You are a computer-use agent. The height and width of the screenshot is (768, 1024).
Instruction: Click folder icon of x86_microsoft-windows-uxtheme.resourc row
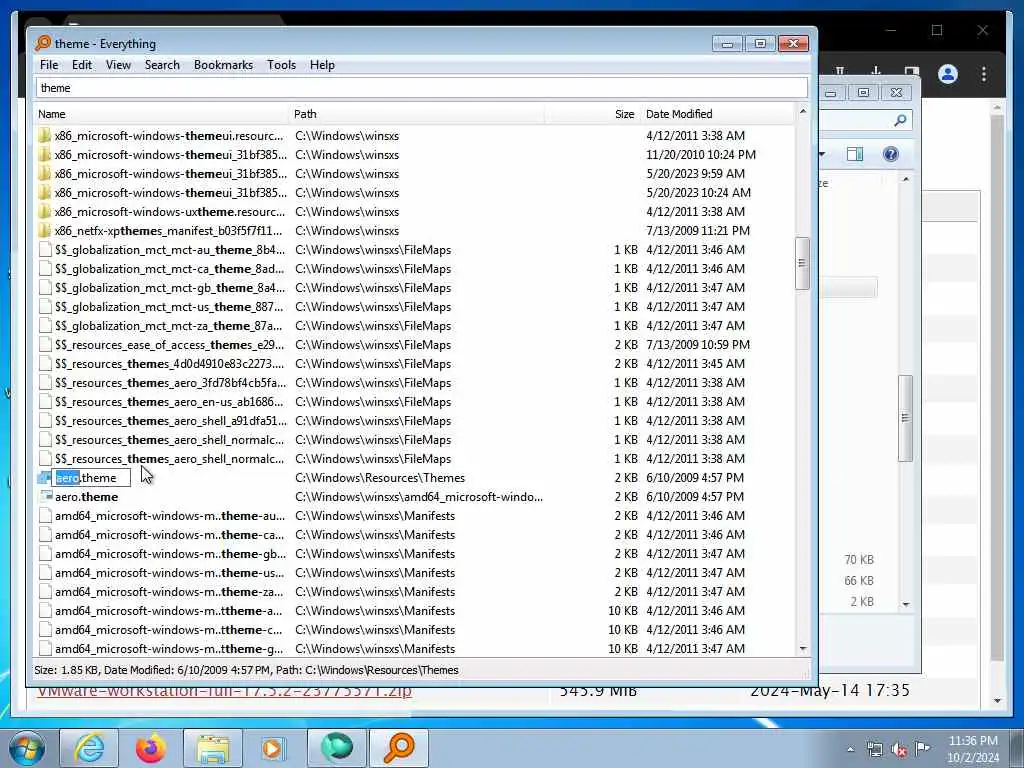click(44, 212)
